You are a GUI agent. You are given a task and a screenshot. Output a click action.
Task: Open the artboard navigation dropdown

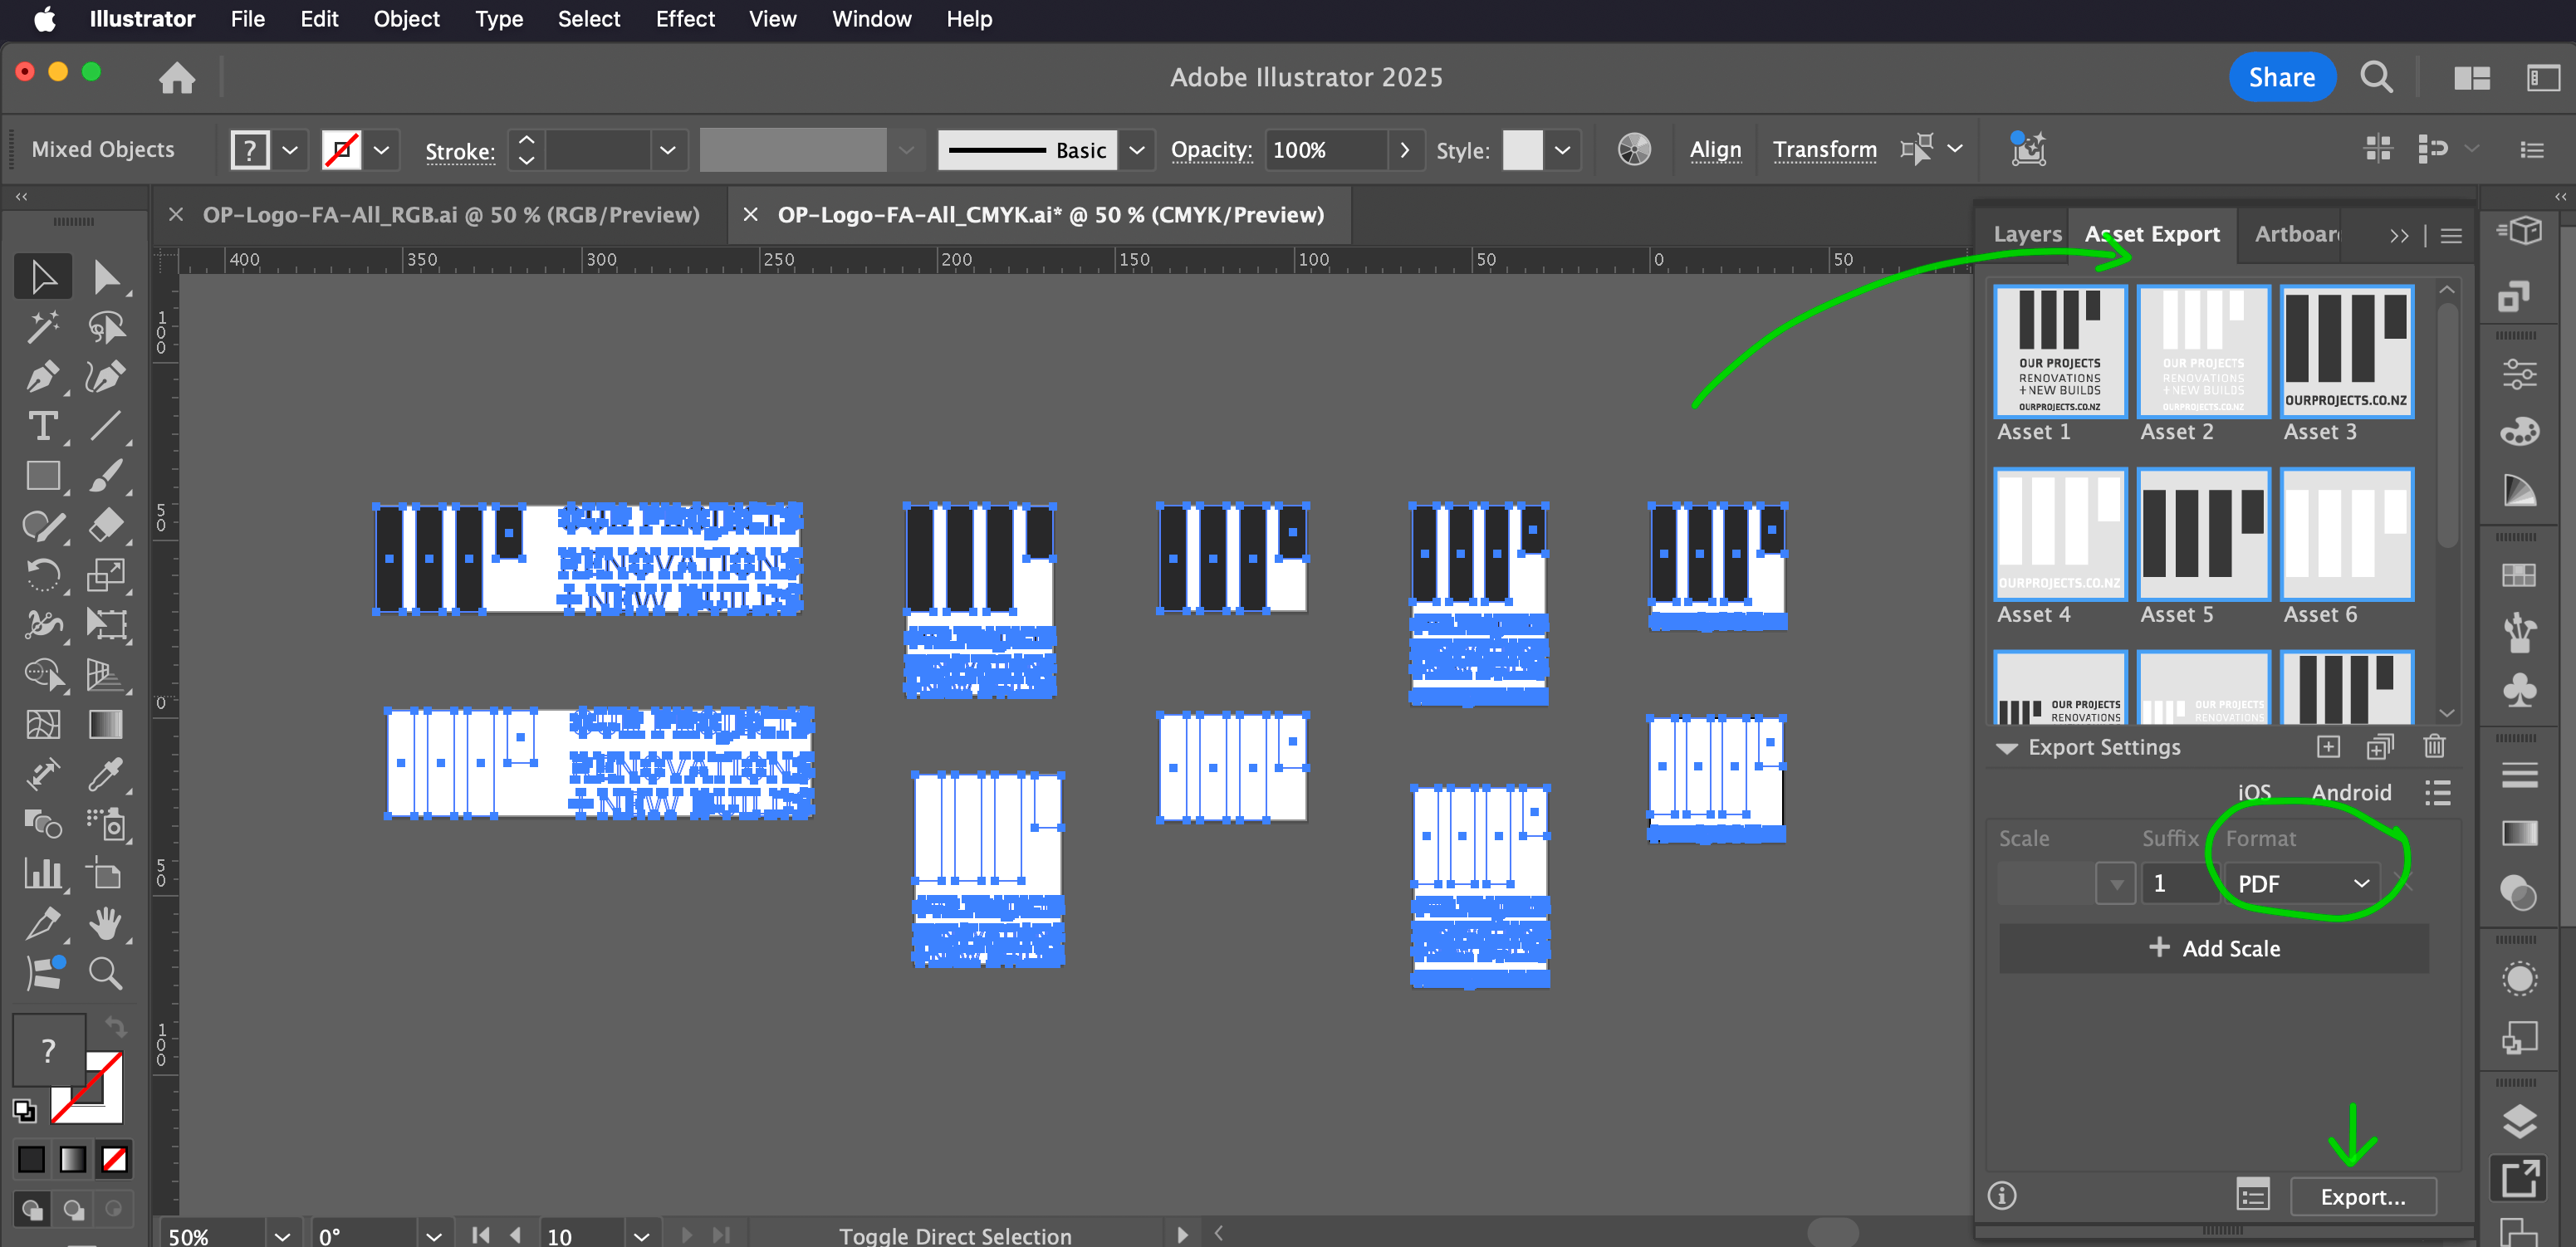tap(641, 1236)
